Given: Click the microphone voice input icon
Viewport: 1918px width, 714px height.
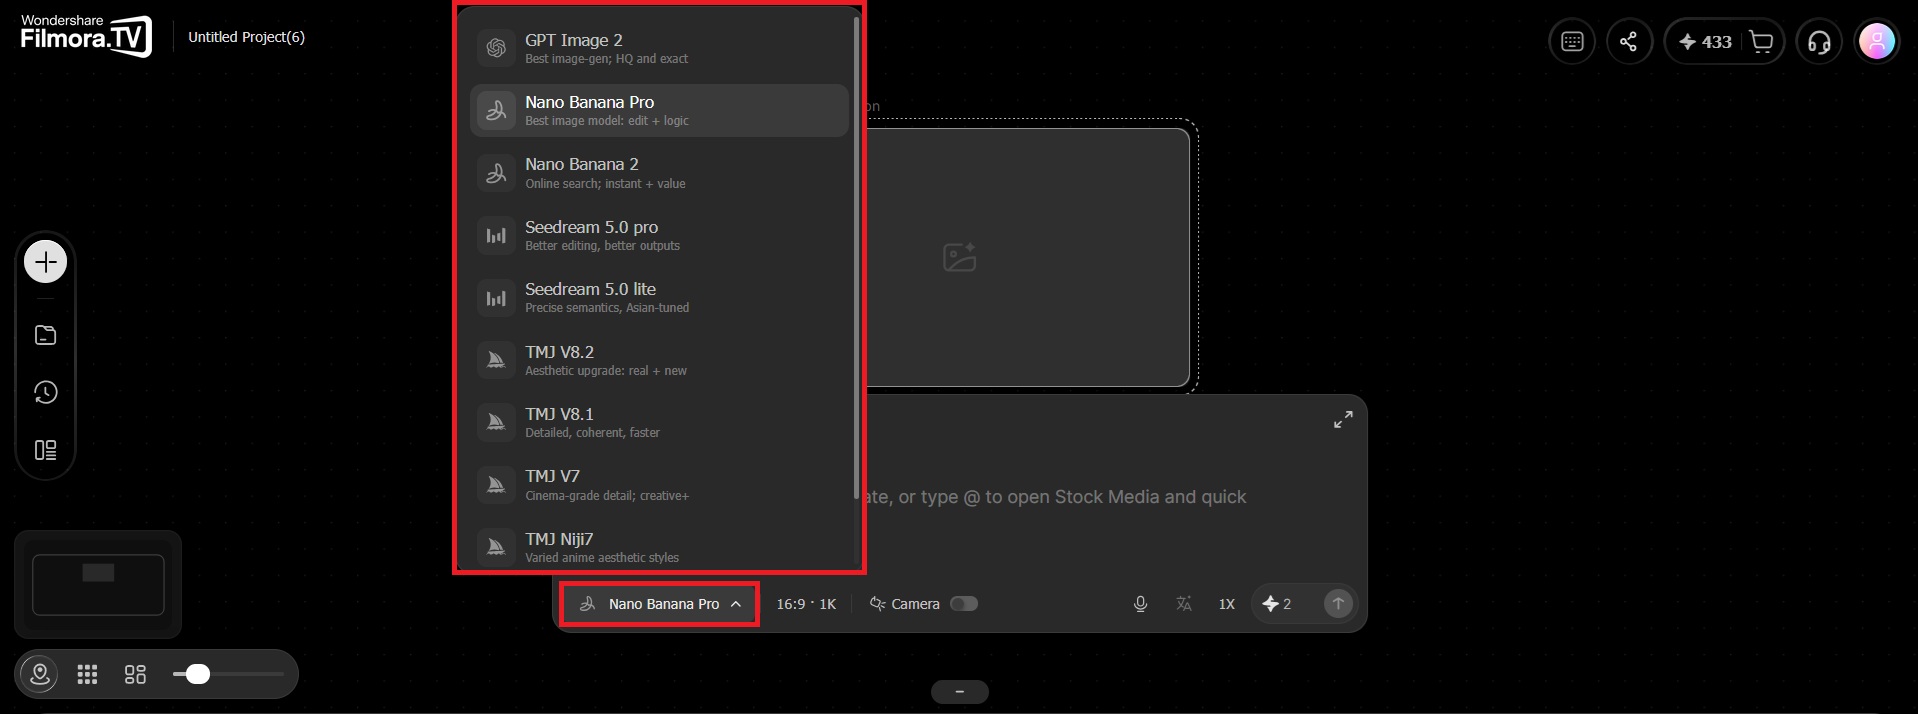Looking at the screenshot, I should (1140, 604).
